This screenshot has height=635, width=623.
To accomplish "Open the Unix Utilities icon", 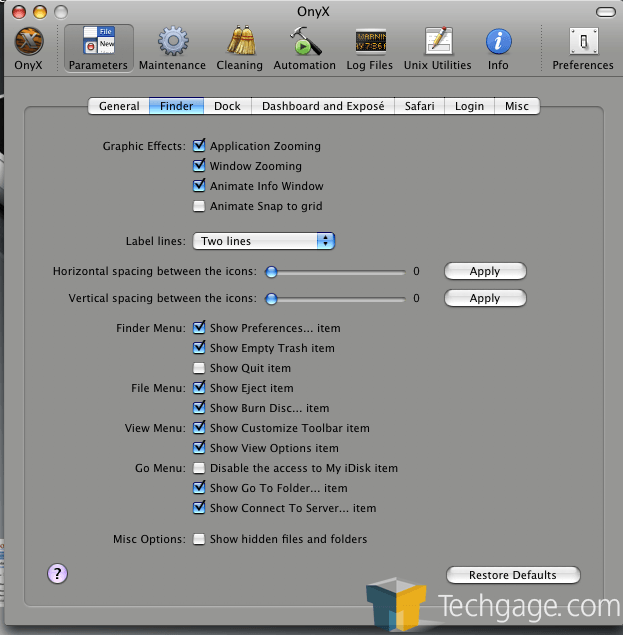I will (438, 40).
